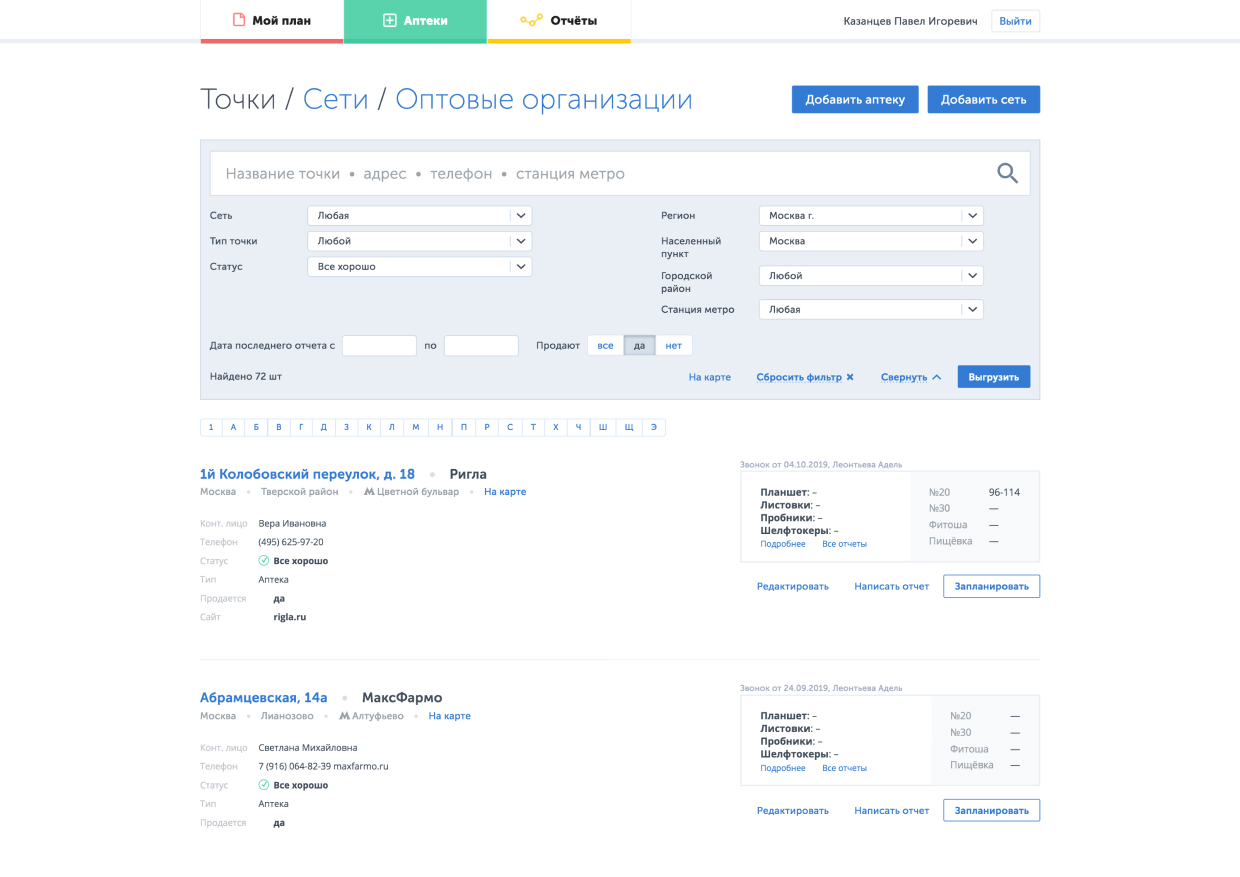Image resolution: width=1240 pixels, height=877 pixels.
Task: Open the Регион dropdown showing Москва г.
Action: point(871,215)
